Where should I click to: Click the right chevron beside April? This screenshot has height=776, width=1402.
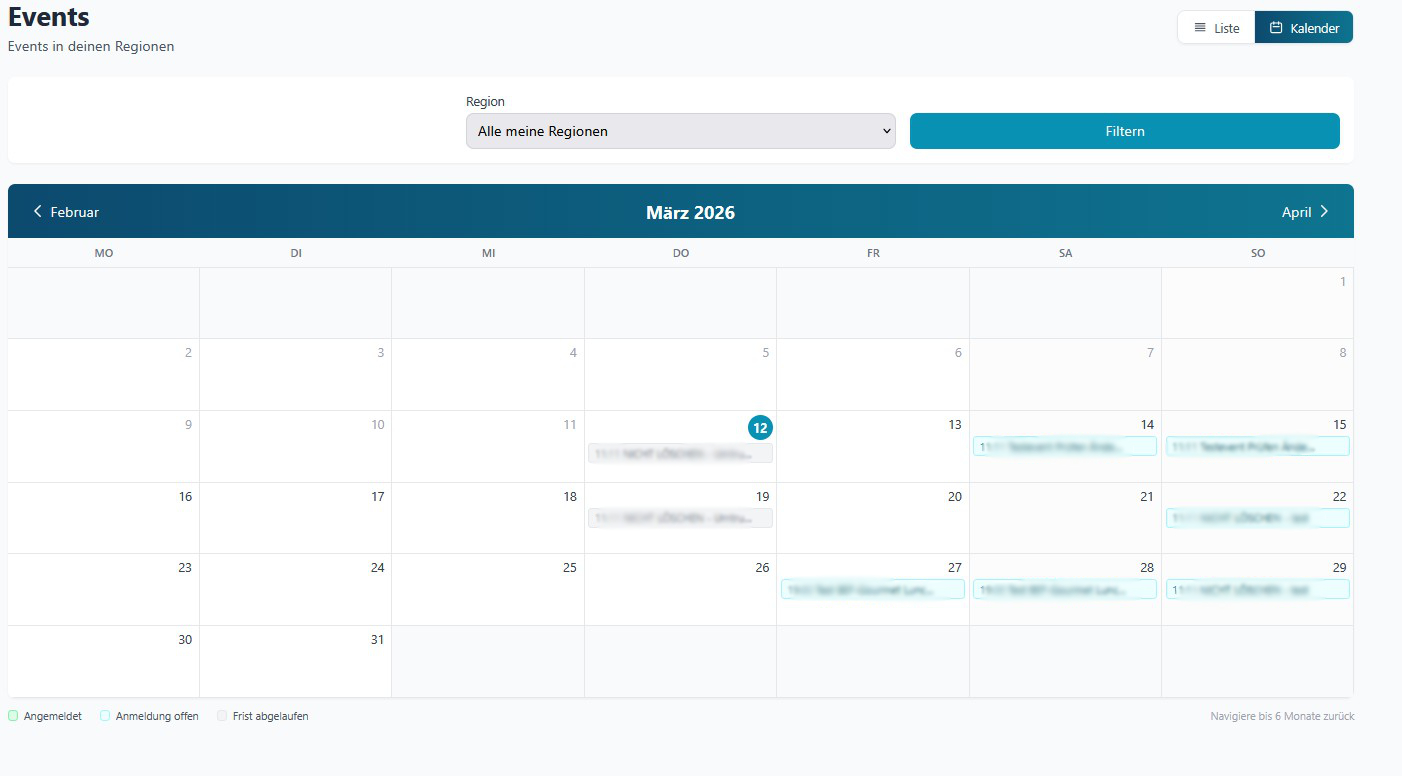(1324, 211)
